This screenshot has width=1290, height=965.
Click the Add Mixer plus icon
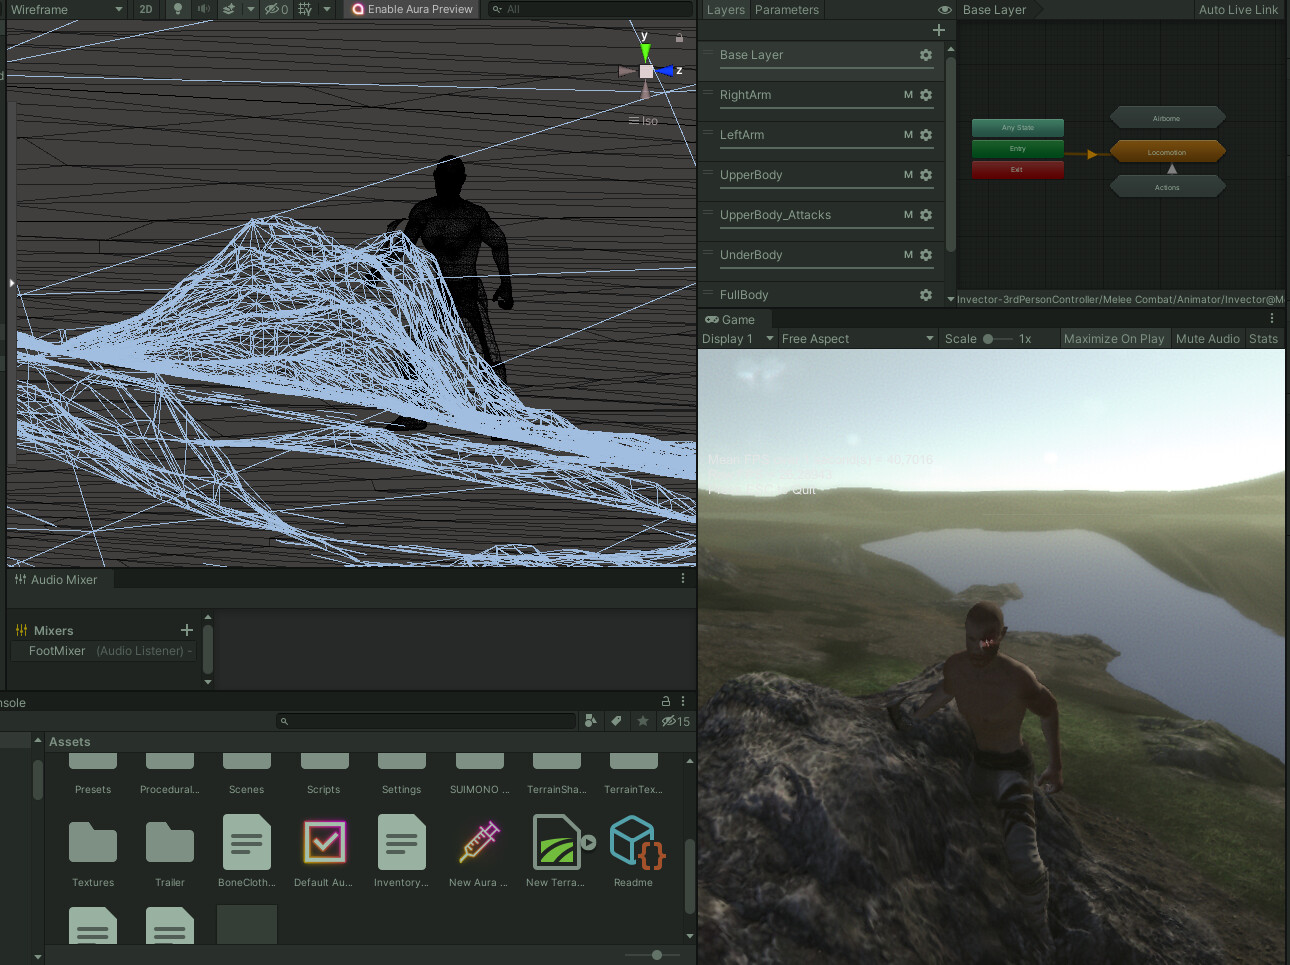click(x=186, y=630)
